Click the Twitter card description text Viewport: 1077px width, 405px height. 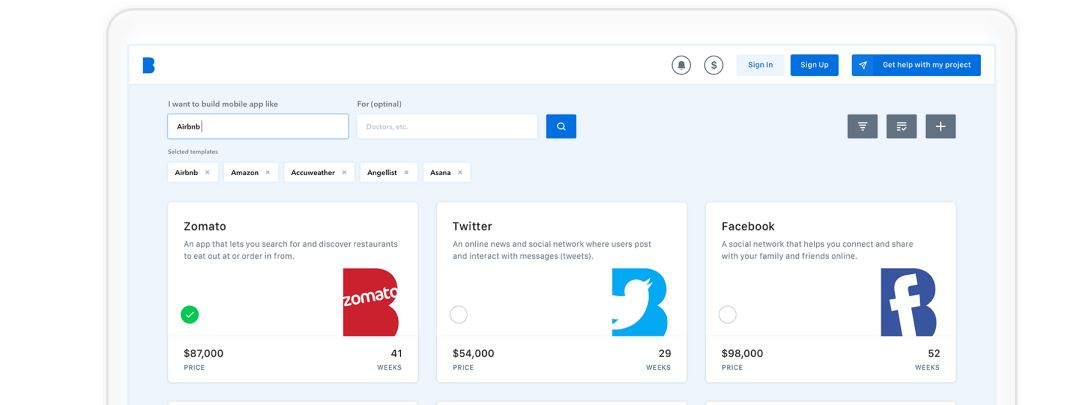(x=552, y=250)
